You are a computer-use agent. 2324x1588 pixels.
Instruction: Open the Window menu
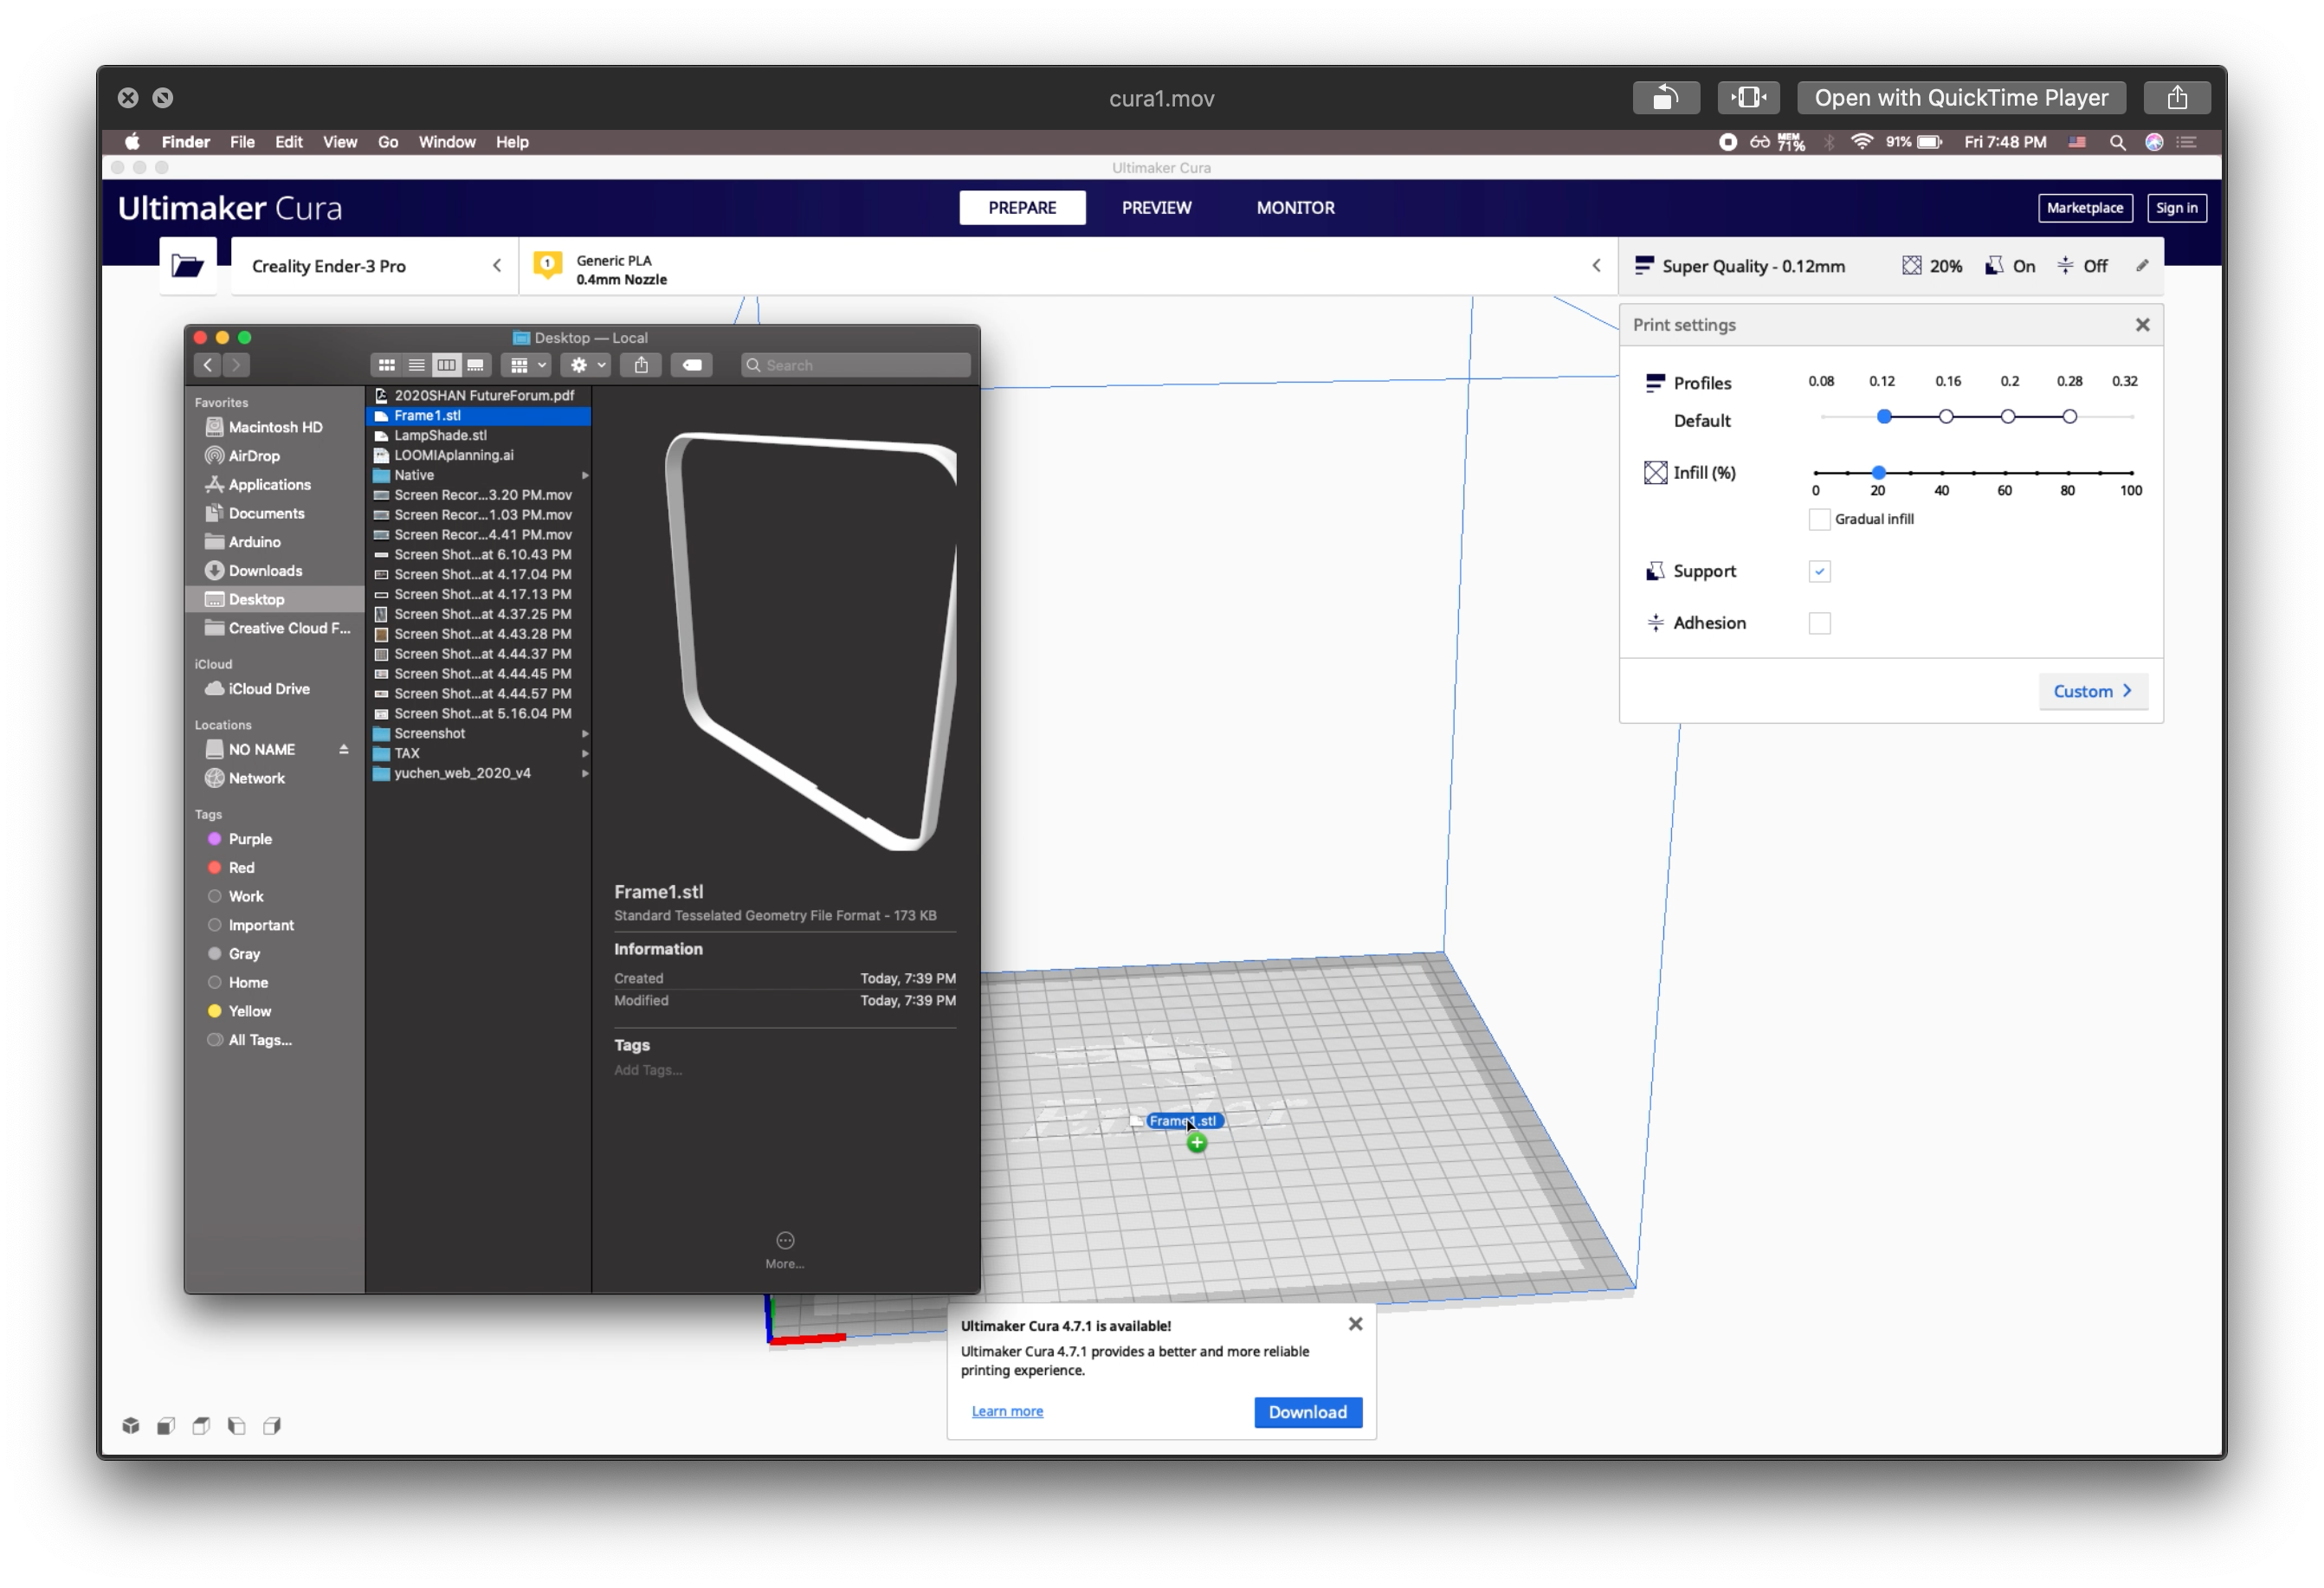click(x=447, y=142)
